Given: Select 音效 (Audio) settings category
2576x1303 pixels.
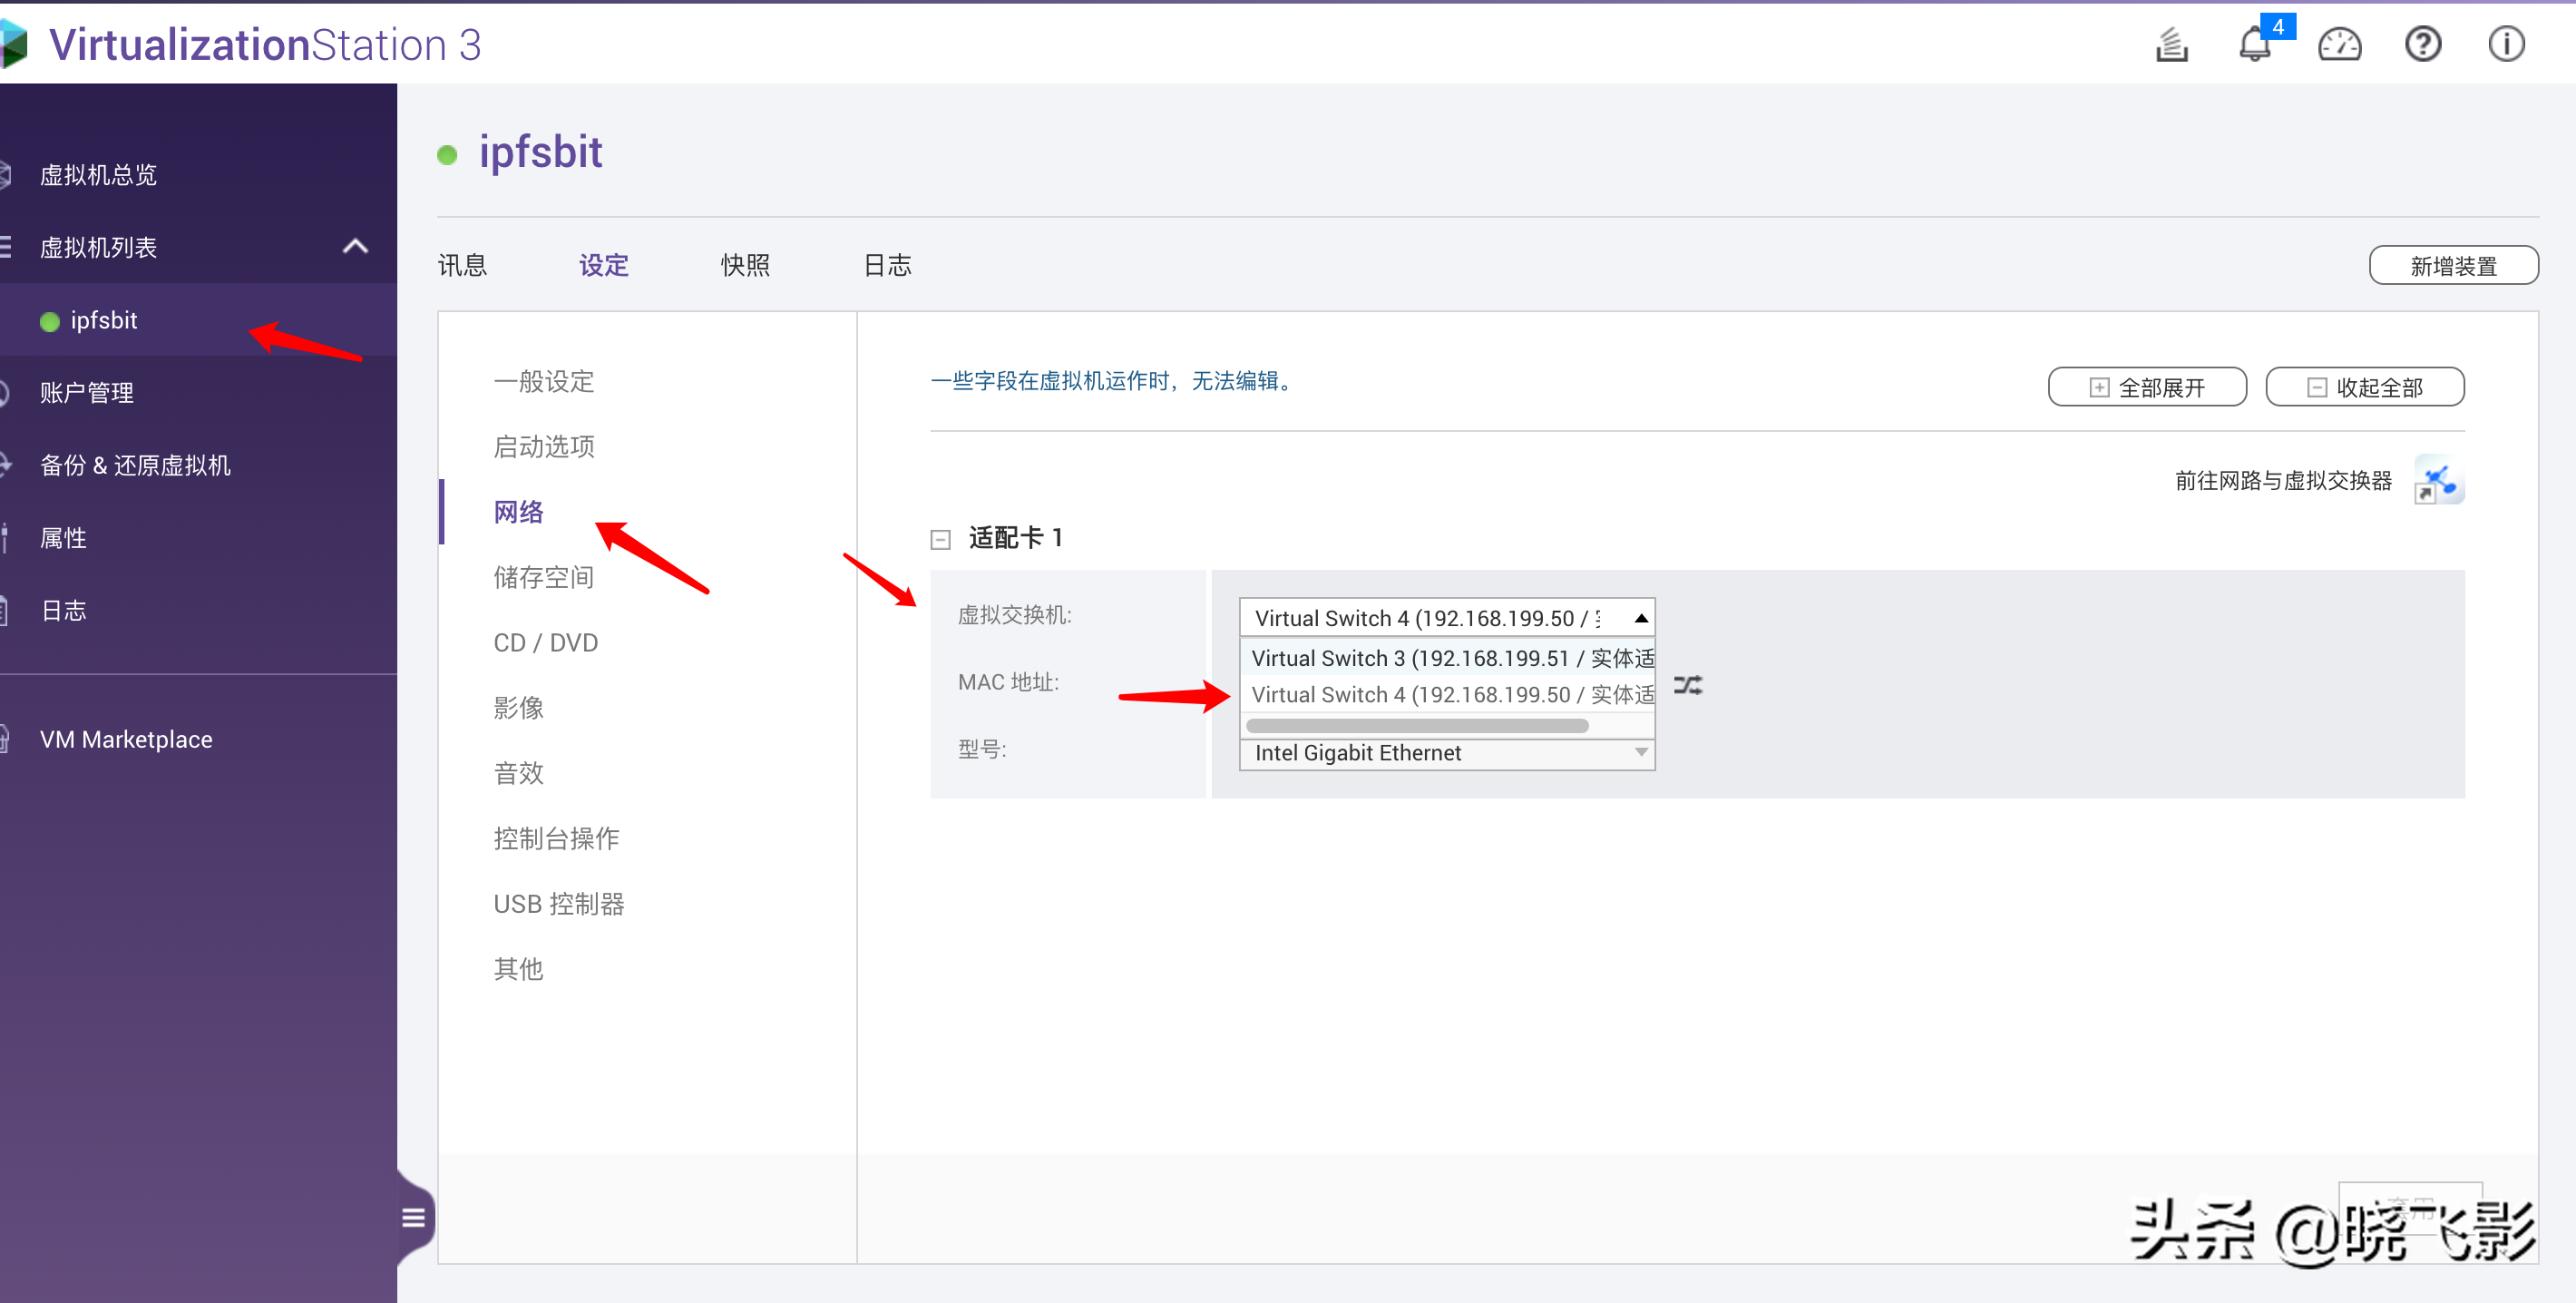Looking at the screenshot, I should pos(518,773).
